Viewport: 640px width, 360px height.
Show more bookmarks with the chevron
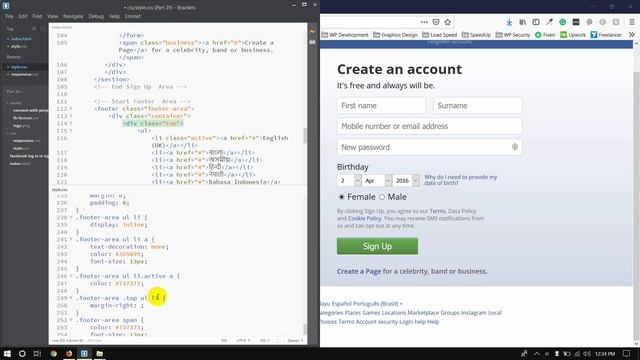[631, 35]
